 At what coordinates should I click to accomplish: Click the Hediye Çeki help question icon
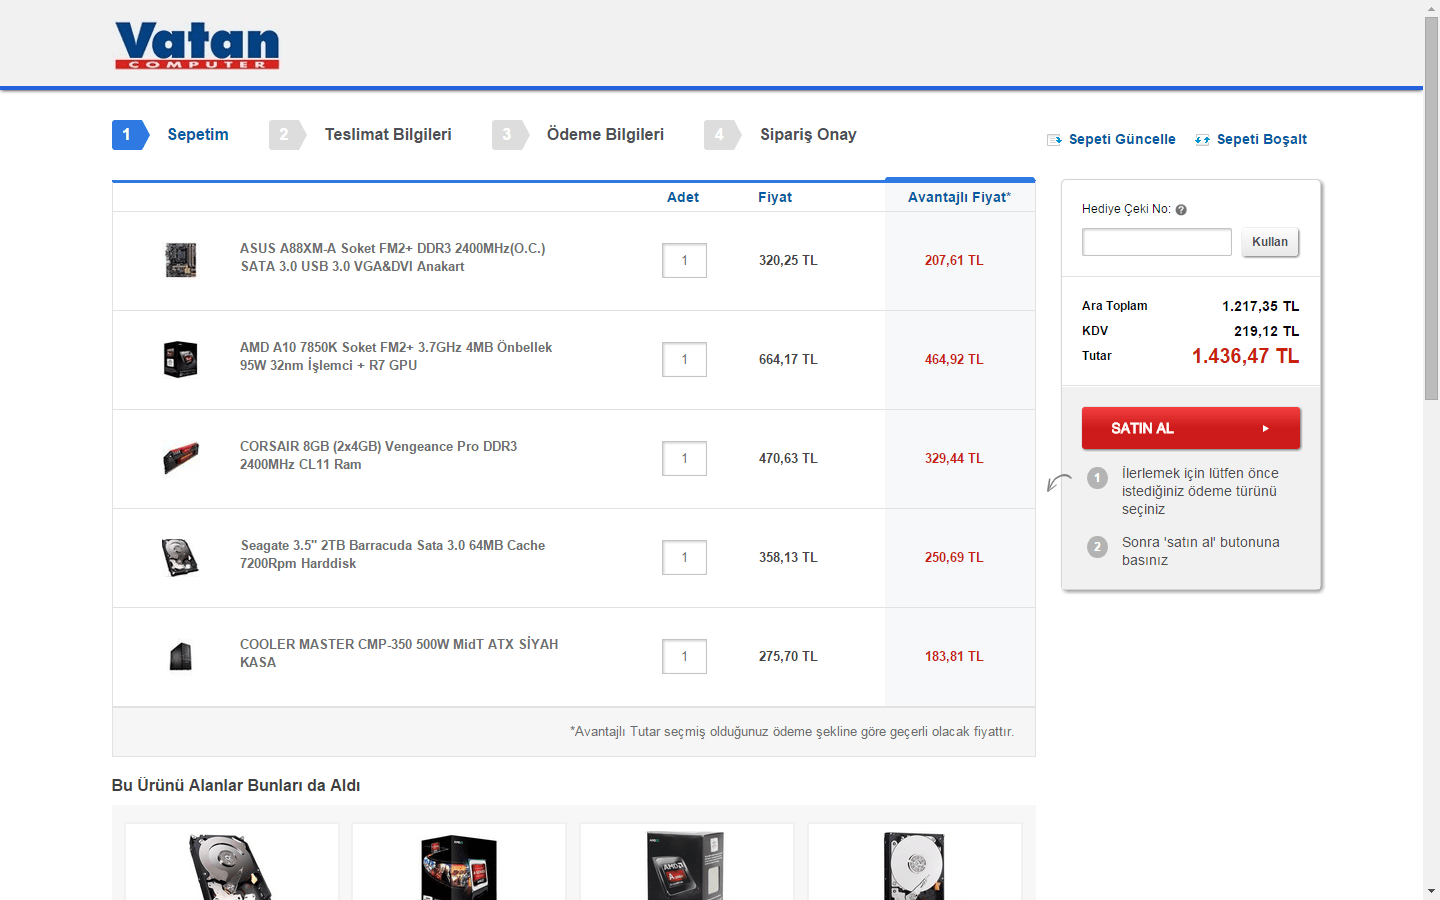[1181, 210]
